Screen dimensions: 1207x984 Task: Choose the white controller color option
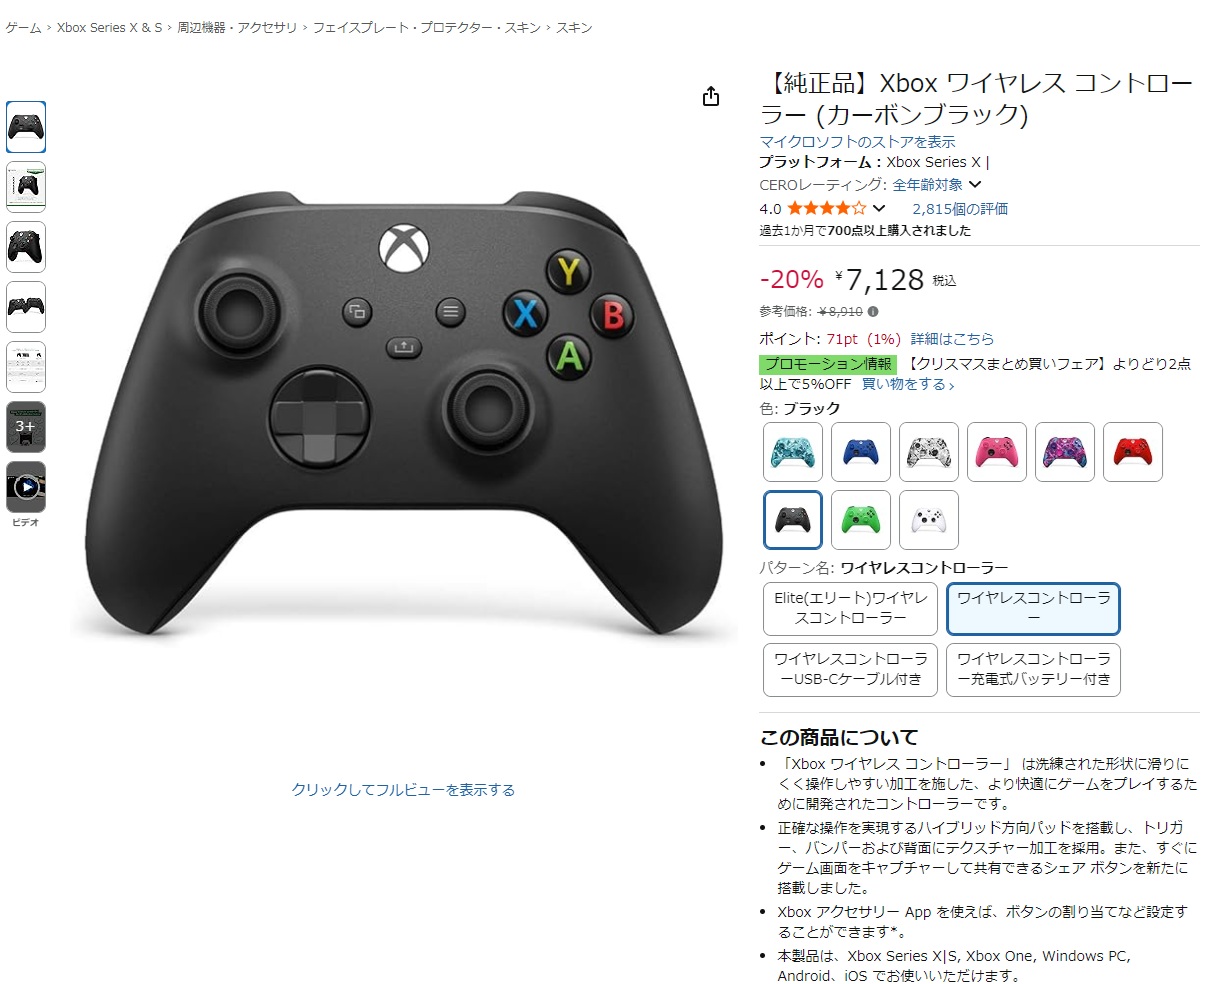coord(929,520)
